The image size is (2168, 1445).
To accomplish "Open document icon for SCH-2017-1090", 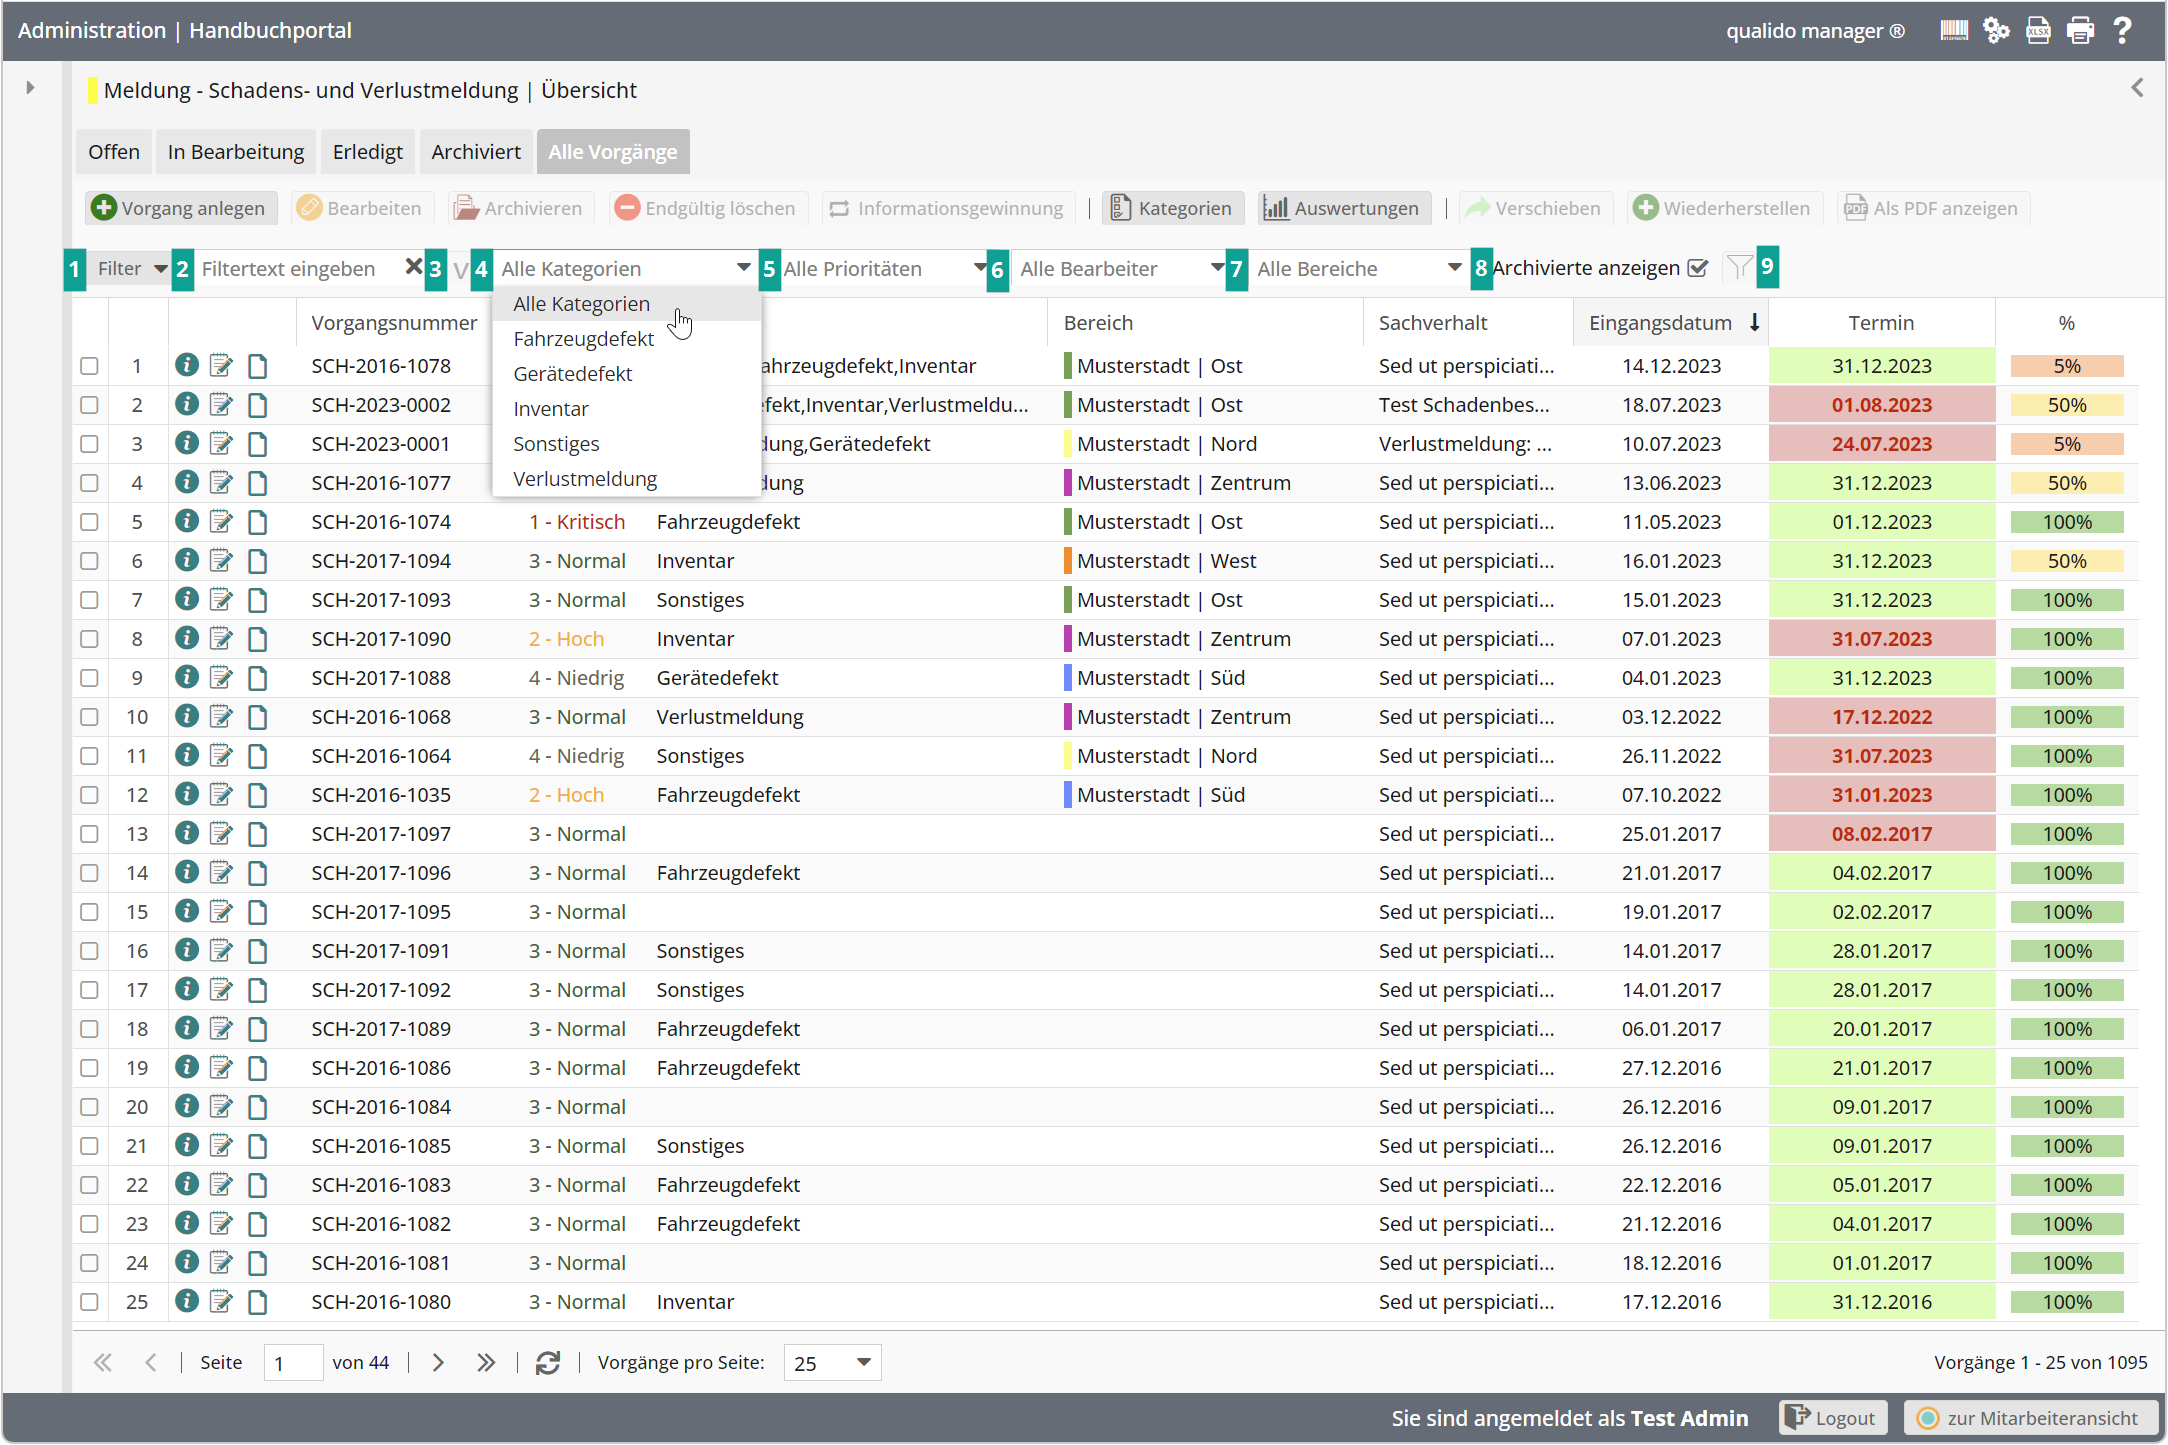I will [x=257, y=639].
